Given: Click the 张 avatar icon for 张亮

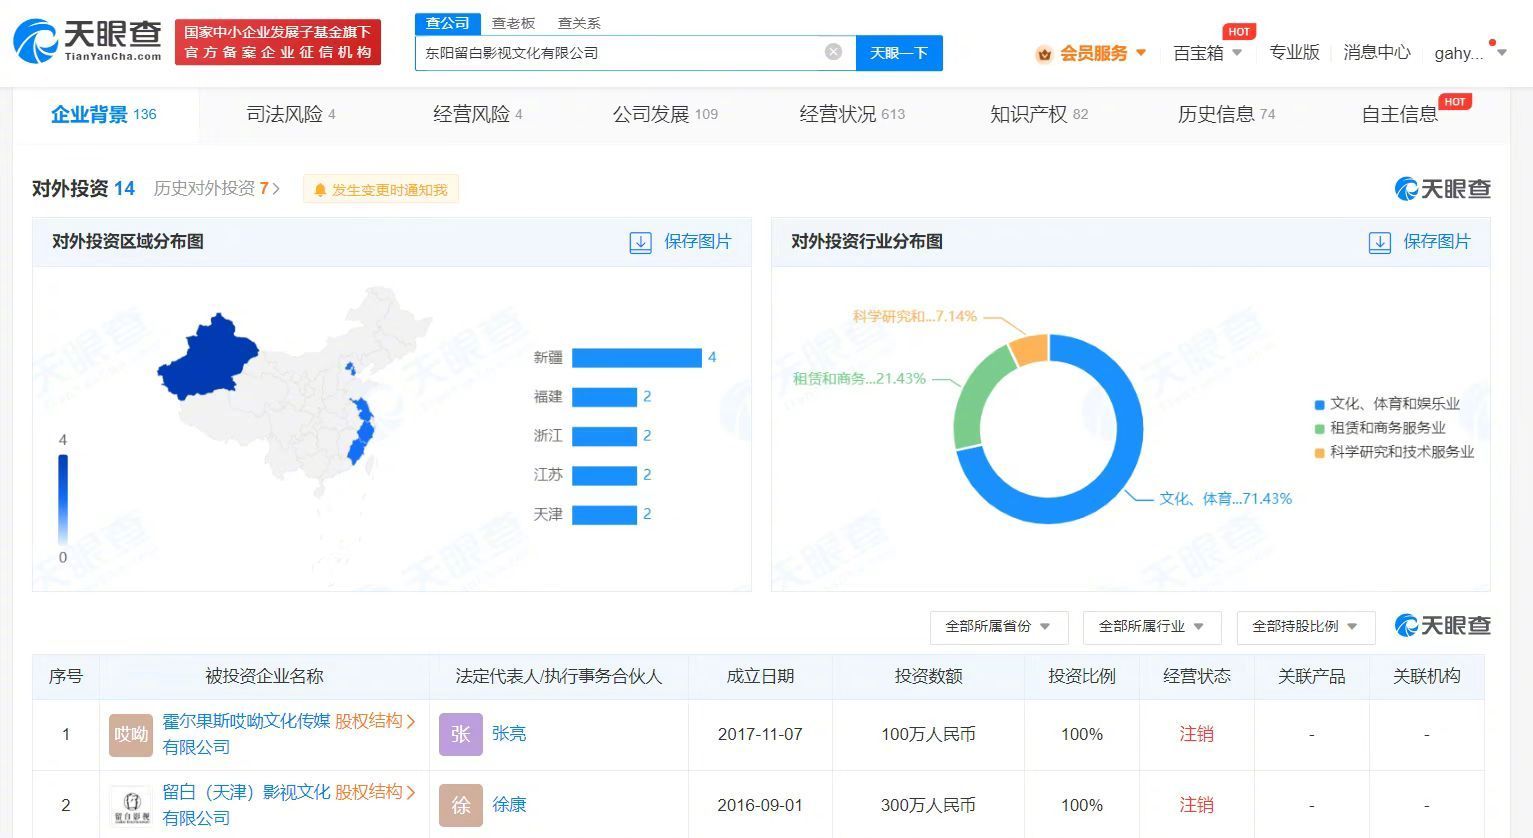Looking at the screenshot, I should pos(460,734).
